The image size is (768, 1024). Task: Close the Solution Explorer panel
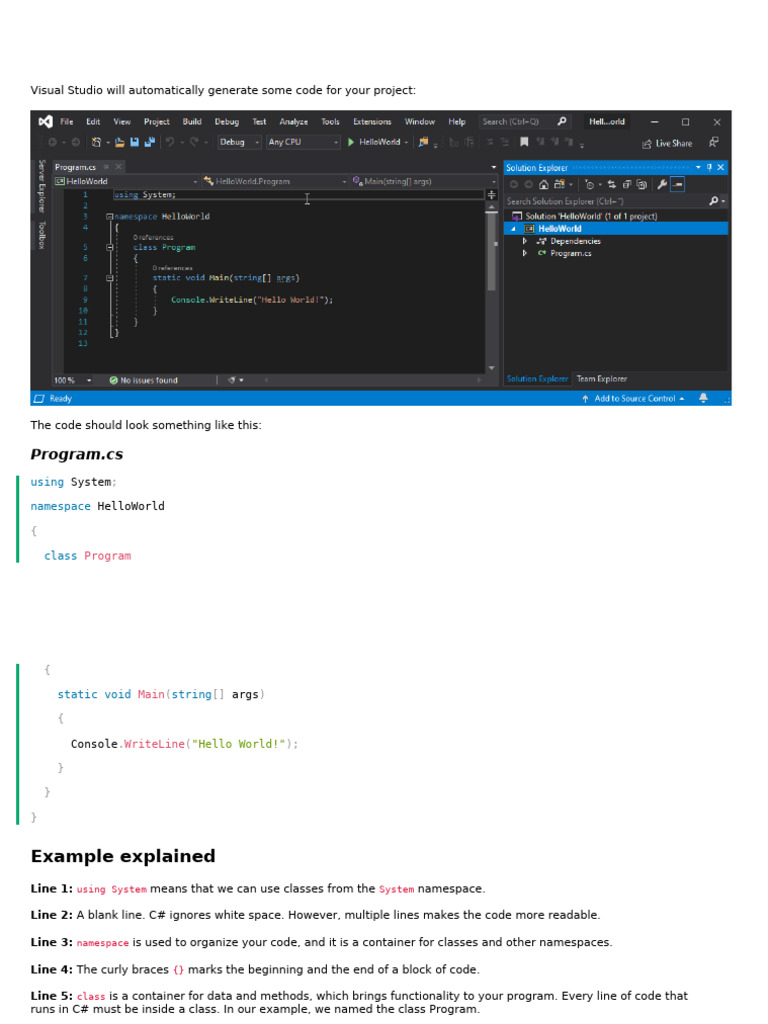(721, 168)
